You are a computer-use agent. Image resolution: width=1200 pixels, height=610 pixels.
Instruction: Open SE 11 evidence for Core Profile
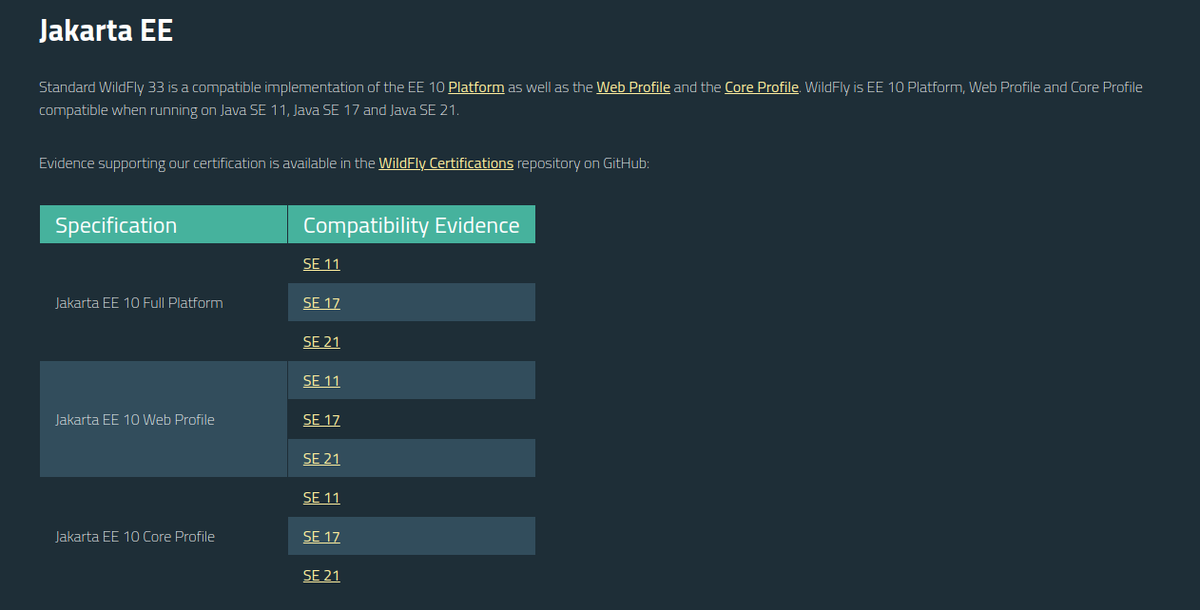(x=320, y=497)
